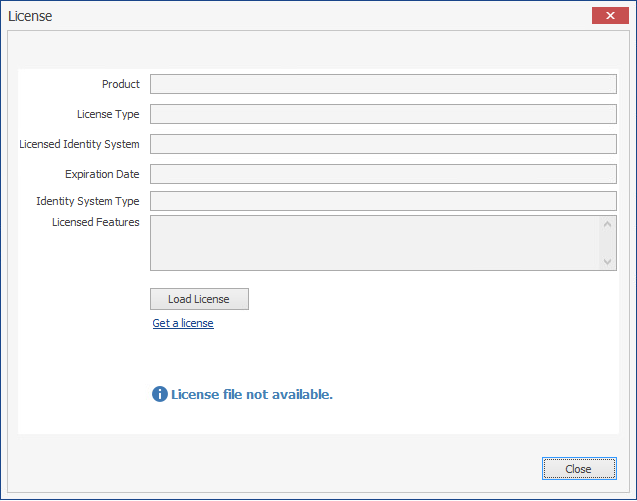The height and width of the screenshot is (501, 637).
Task: Click the Product label
Action: tap(121, 84)
